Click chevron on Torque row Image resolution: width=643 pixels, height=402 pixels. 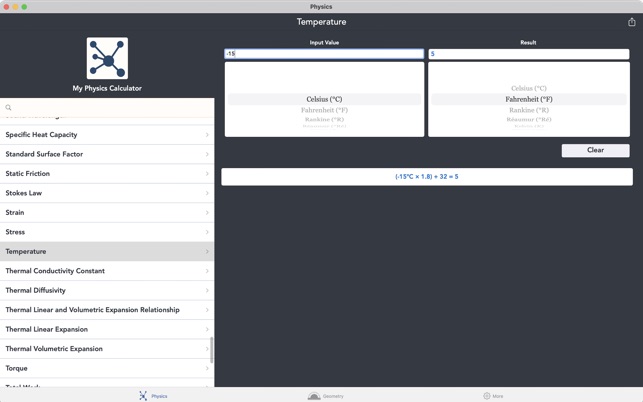click(207, 368)
